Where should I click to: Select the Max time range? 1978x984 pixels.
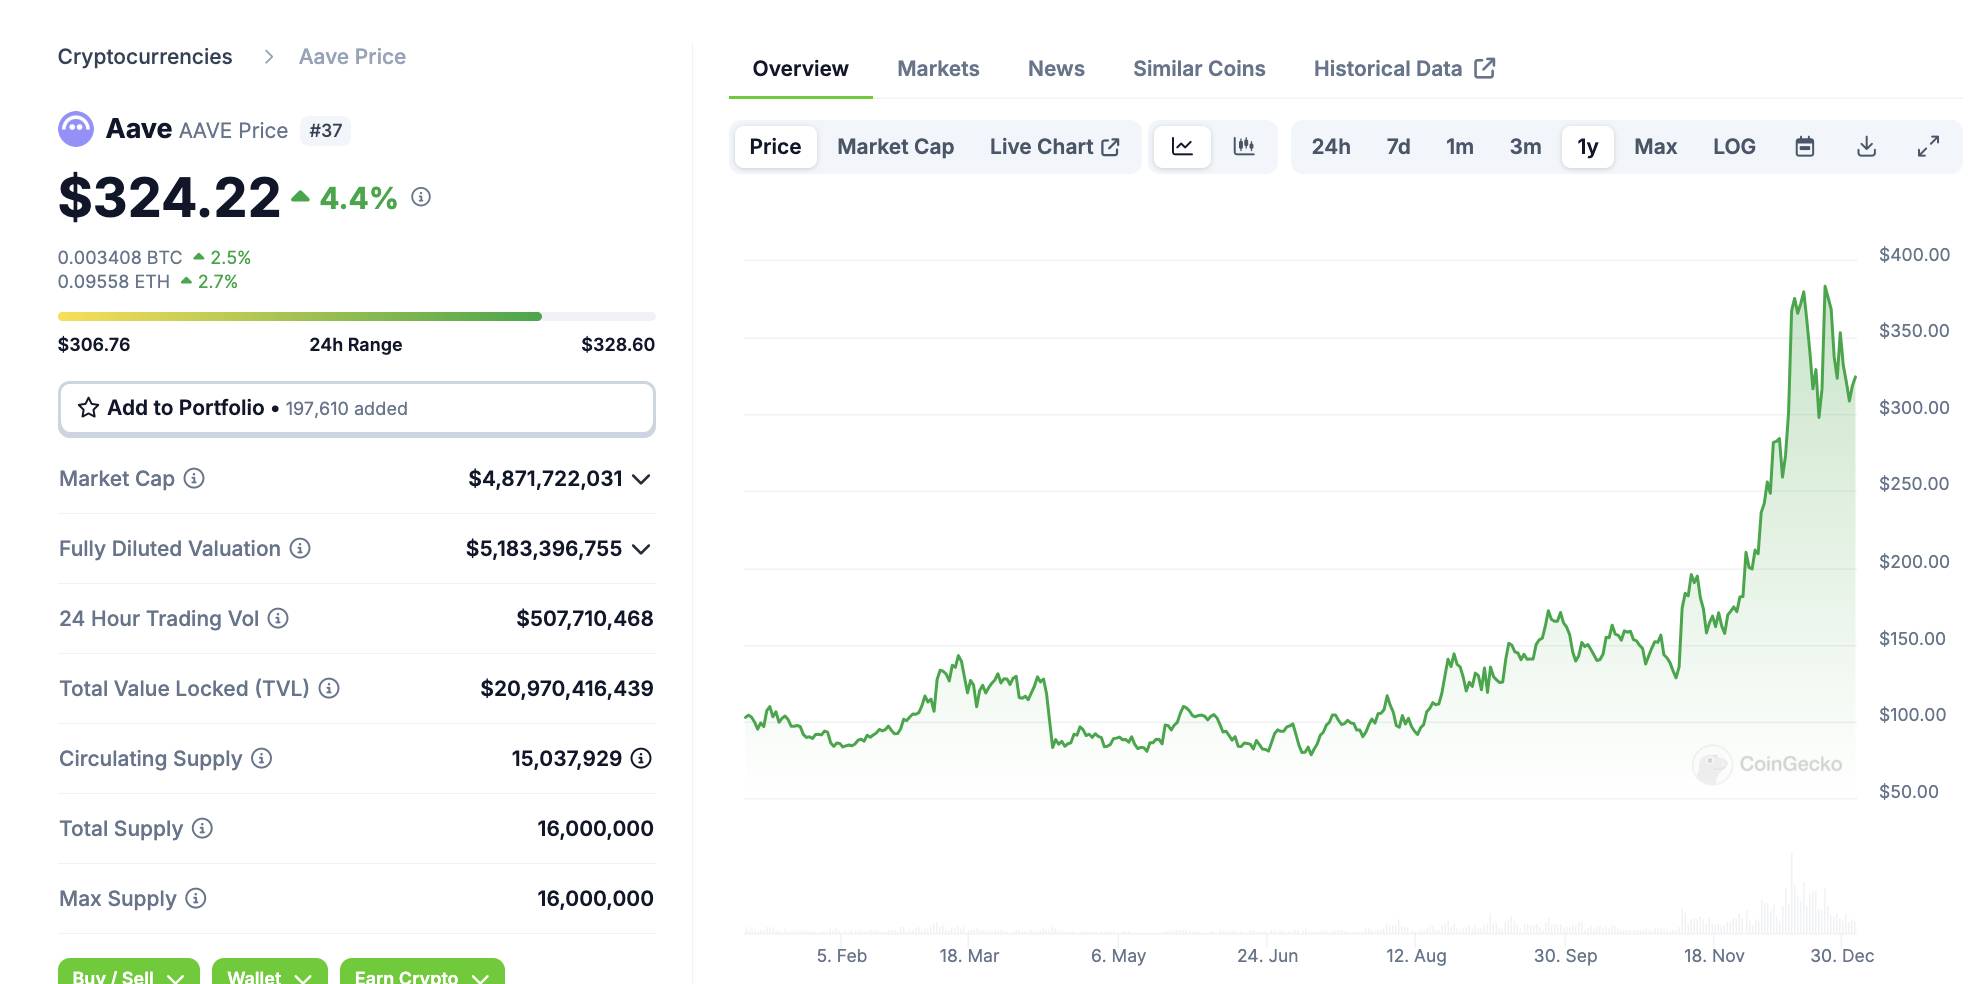point(1656,147)
